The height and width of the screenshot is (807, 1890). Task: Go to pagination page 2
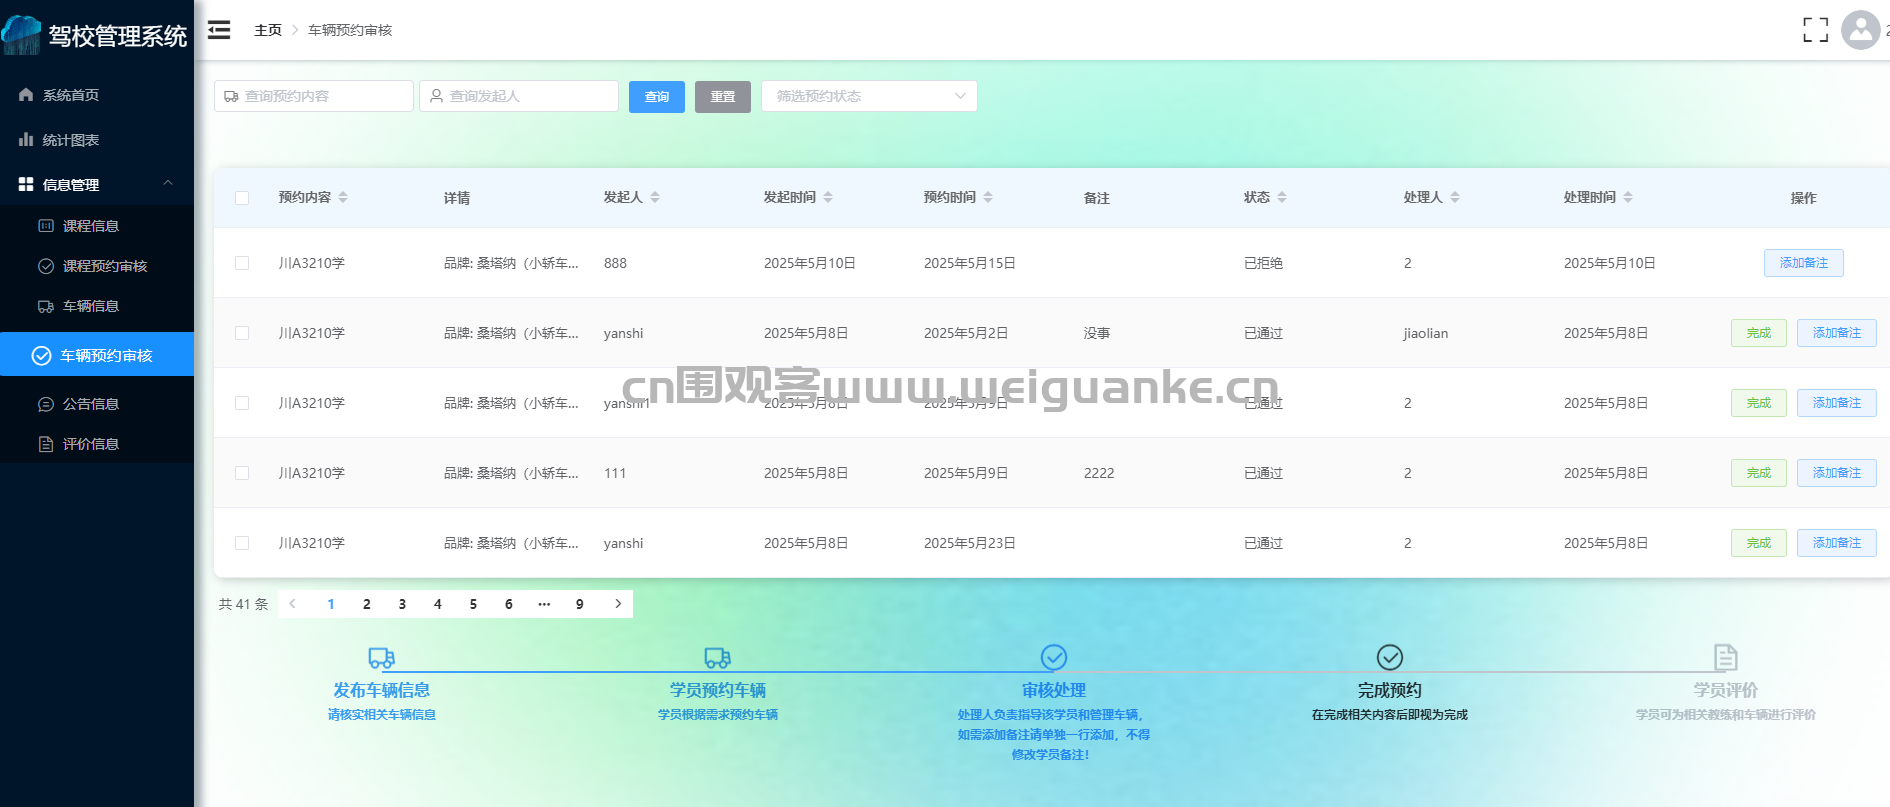tap(367, 604)
